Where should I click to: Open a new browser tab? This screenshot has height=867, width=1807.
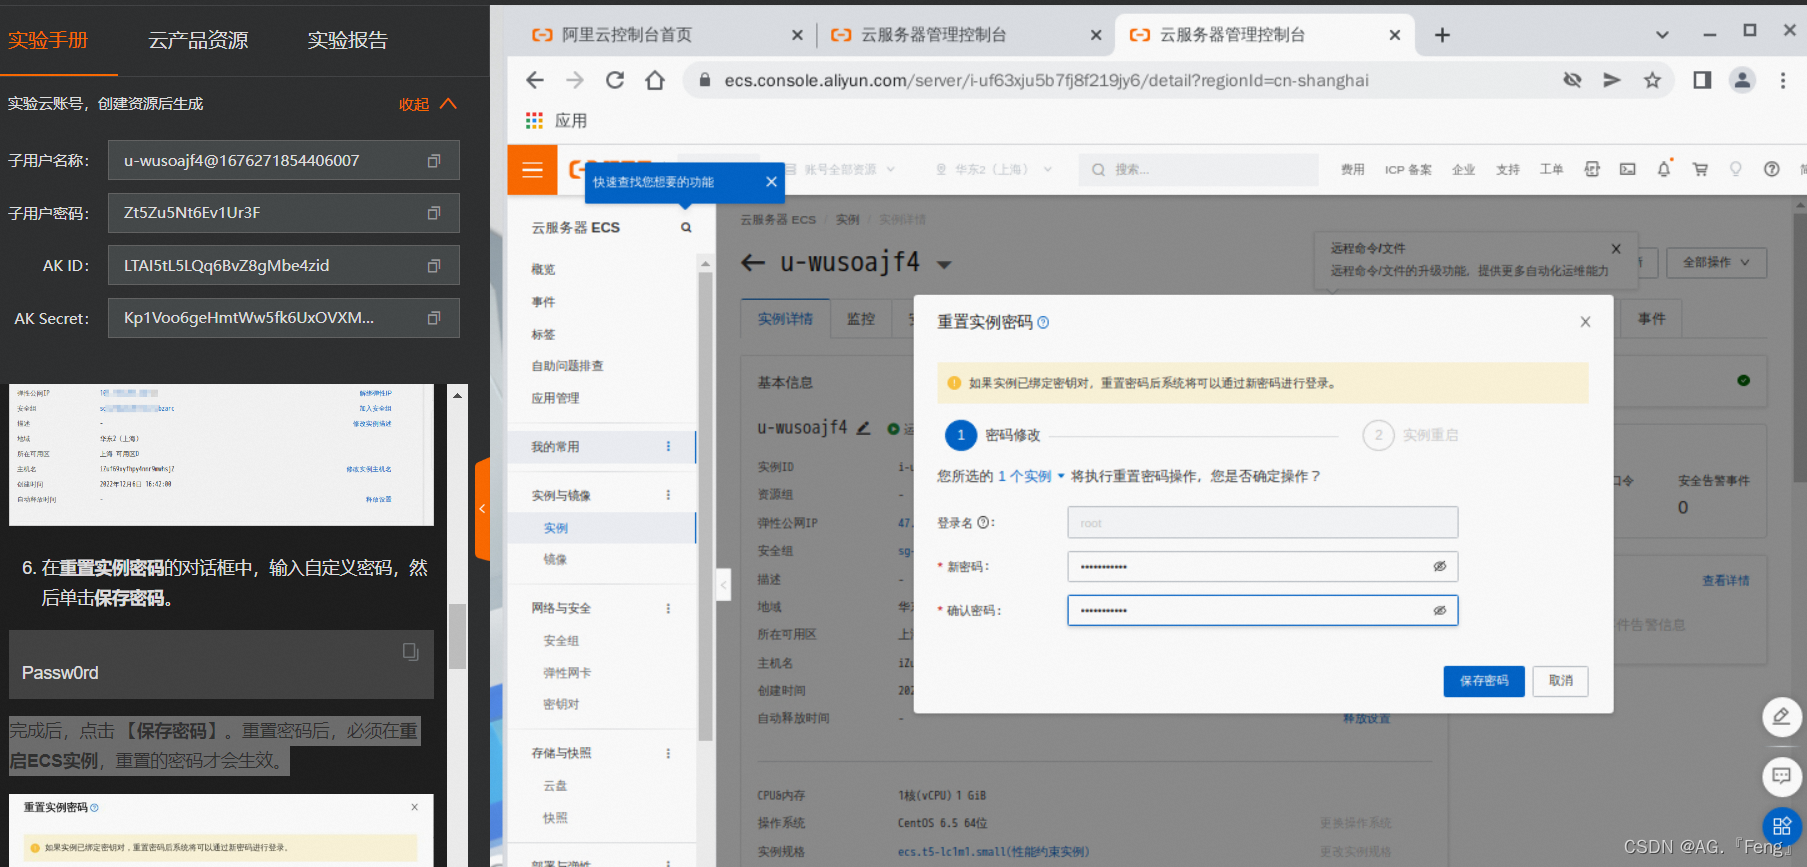1442,35
